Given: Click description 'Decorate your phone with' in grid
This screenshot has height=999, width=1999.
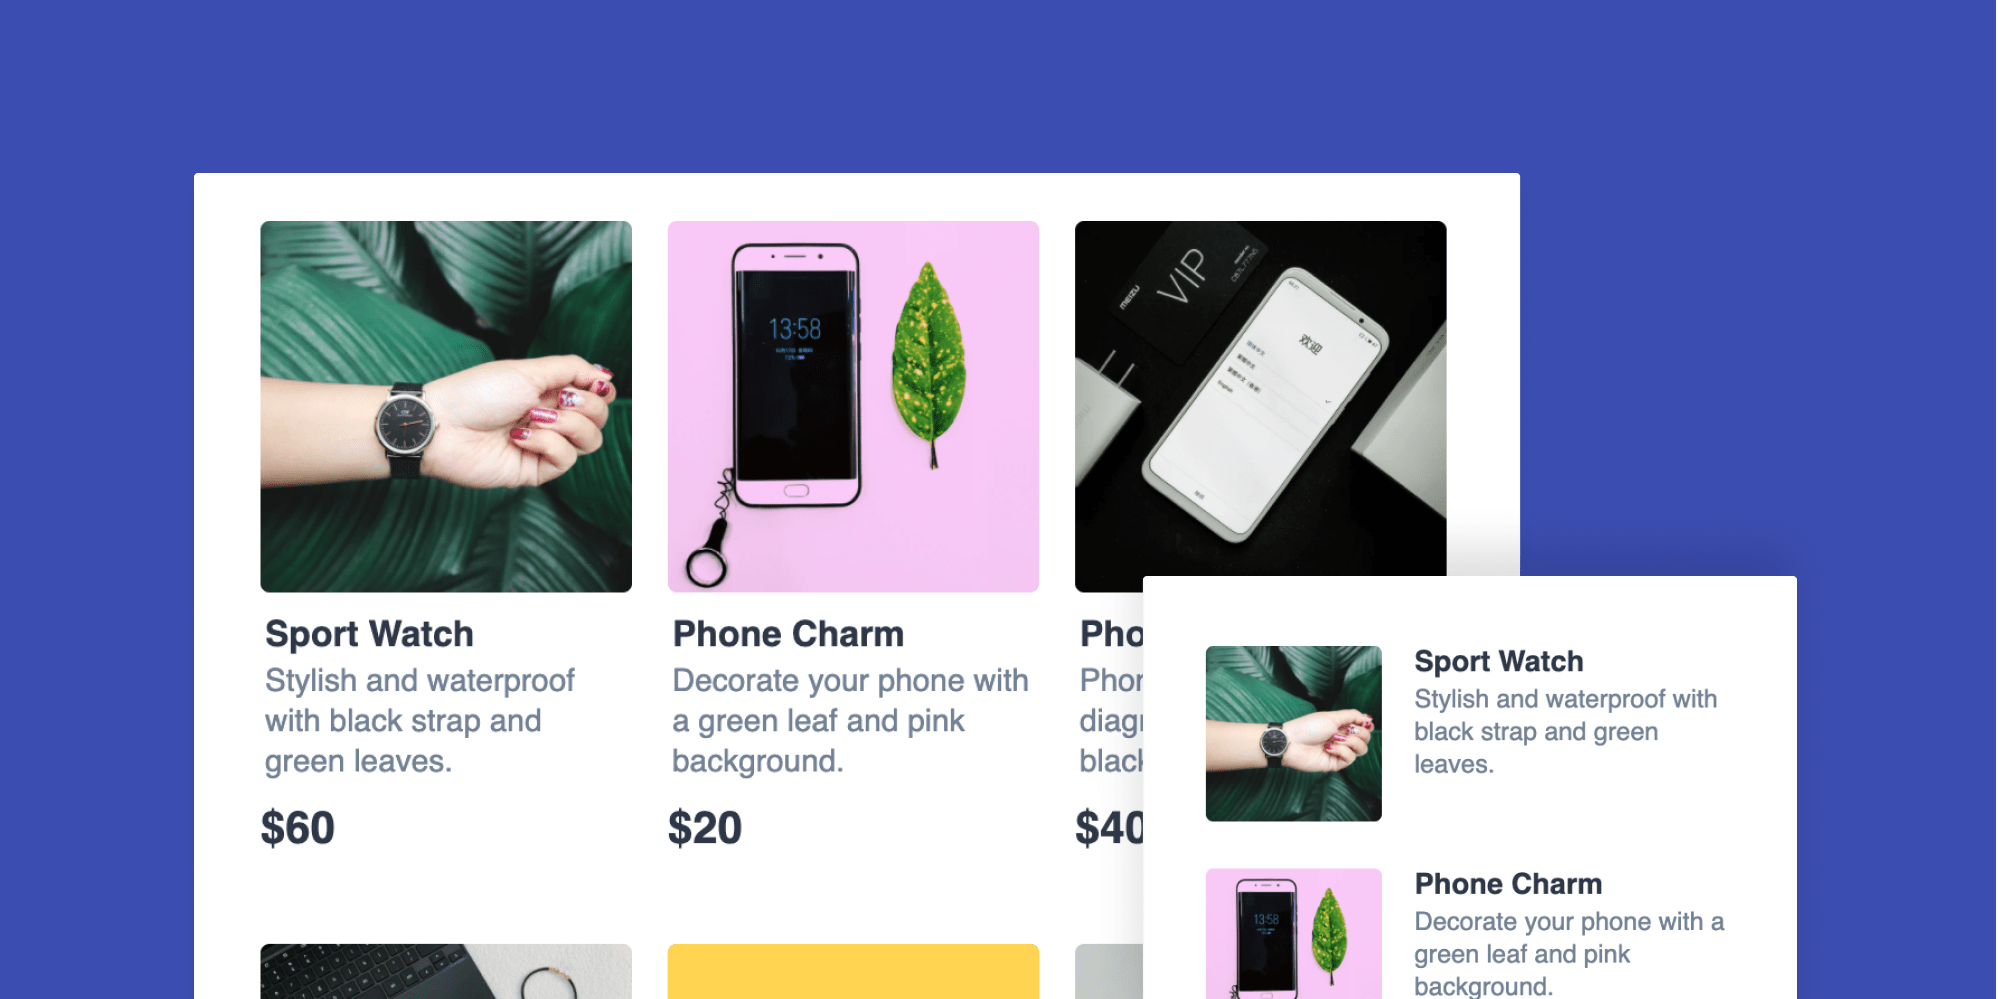Looking at the screenshot, I should point(850,680).
